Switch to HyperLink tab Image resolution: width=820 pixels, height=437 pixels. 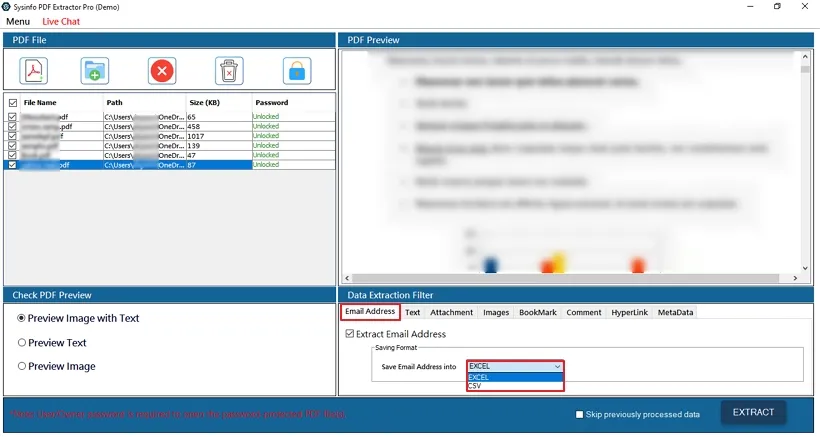tap(630, 313)
